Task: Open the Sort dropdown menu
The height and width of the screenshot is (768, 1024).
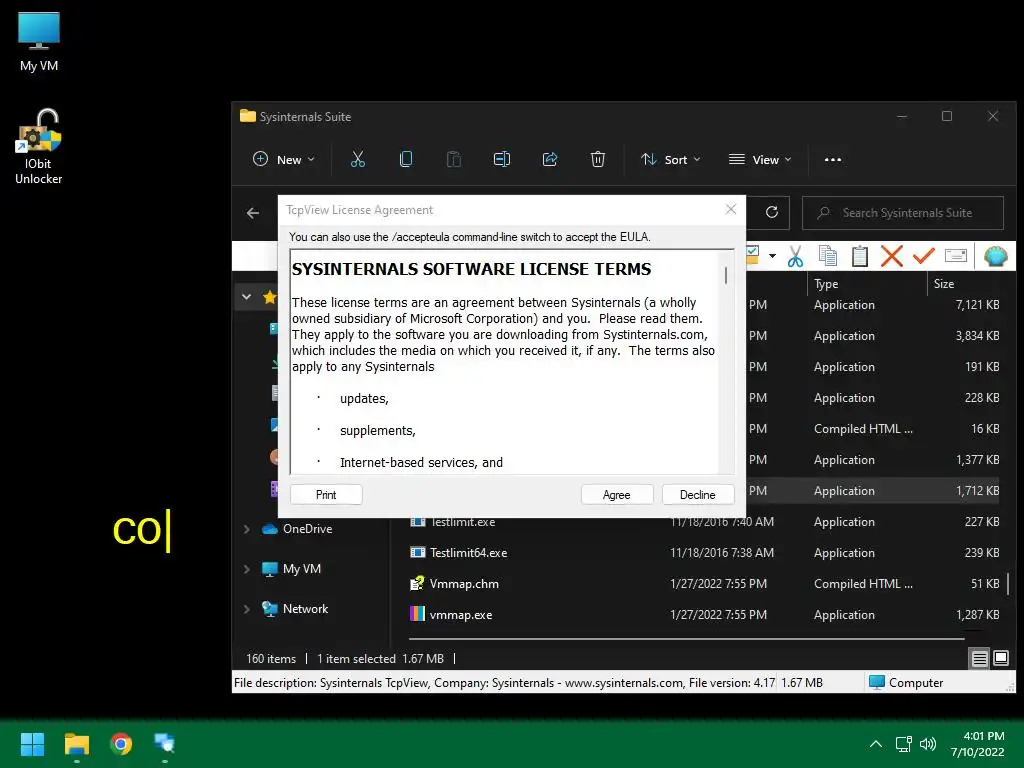Action: click(670, 159)
